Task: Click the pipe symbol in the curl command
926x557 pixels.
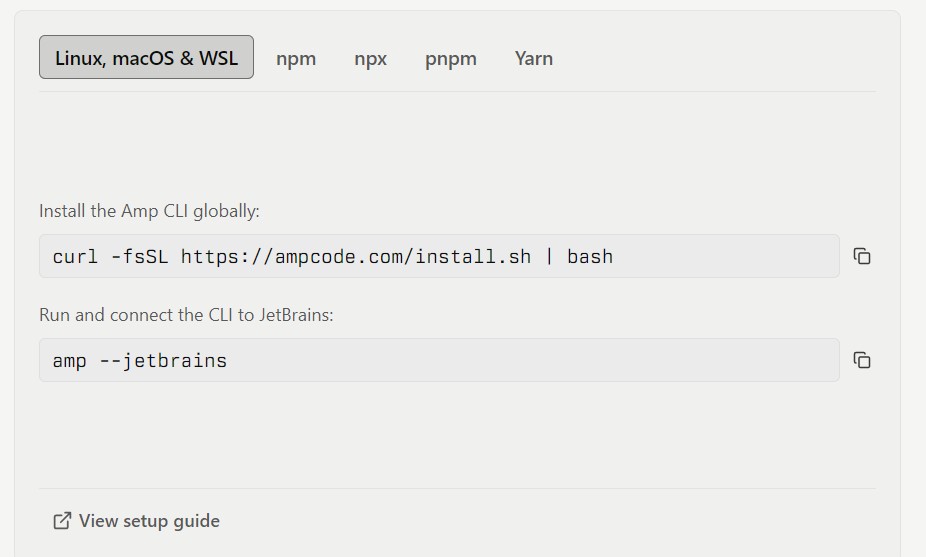Action: [x=549, y=257]
